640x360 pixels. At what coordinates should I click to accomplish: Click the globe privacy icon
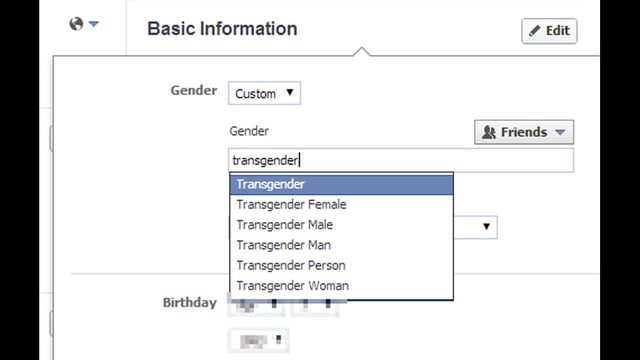pyautogui.click(x=76, y=24)
